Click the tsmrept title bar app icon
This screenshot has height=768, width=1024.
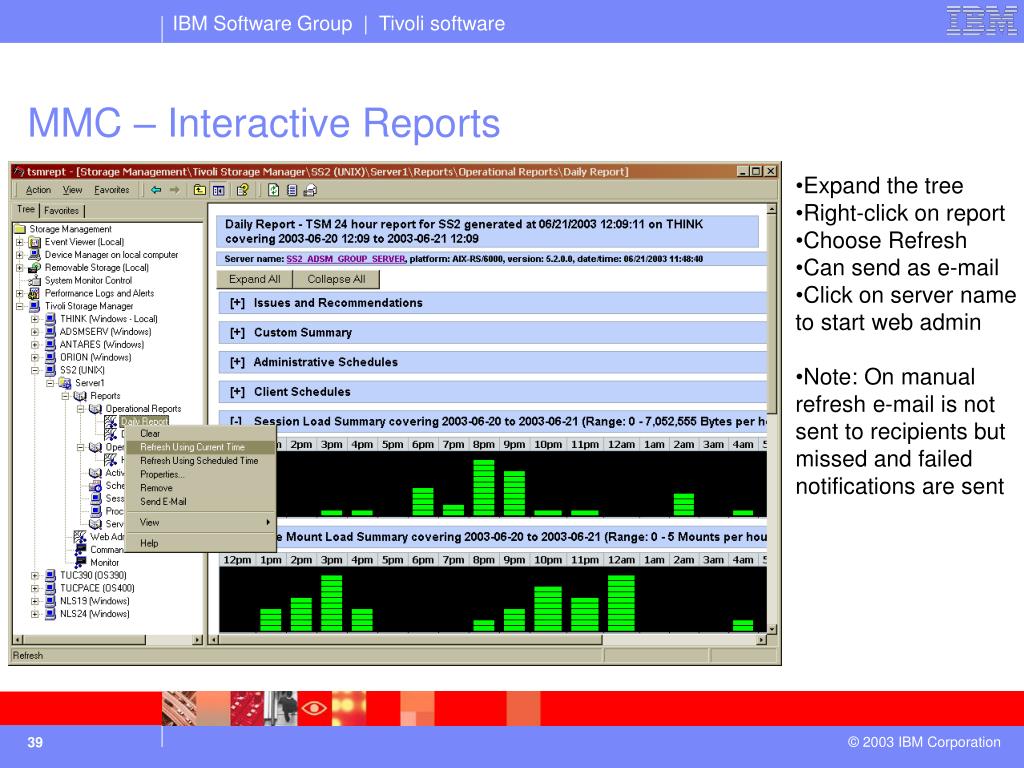pyautogui.click(x=19, y=172)
